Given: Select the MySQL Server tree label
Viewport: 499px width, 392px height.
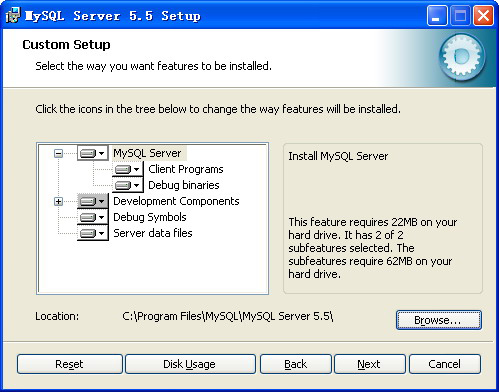Looking at the screenshot, I should coord(147,153).
